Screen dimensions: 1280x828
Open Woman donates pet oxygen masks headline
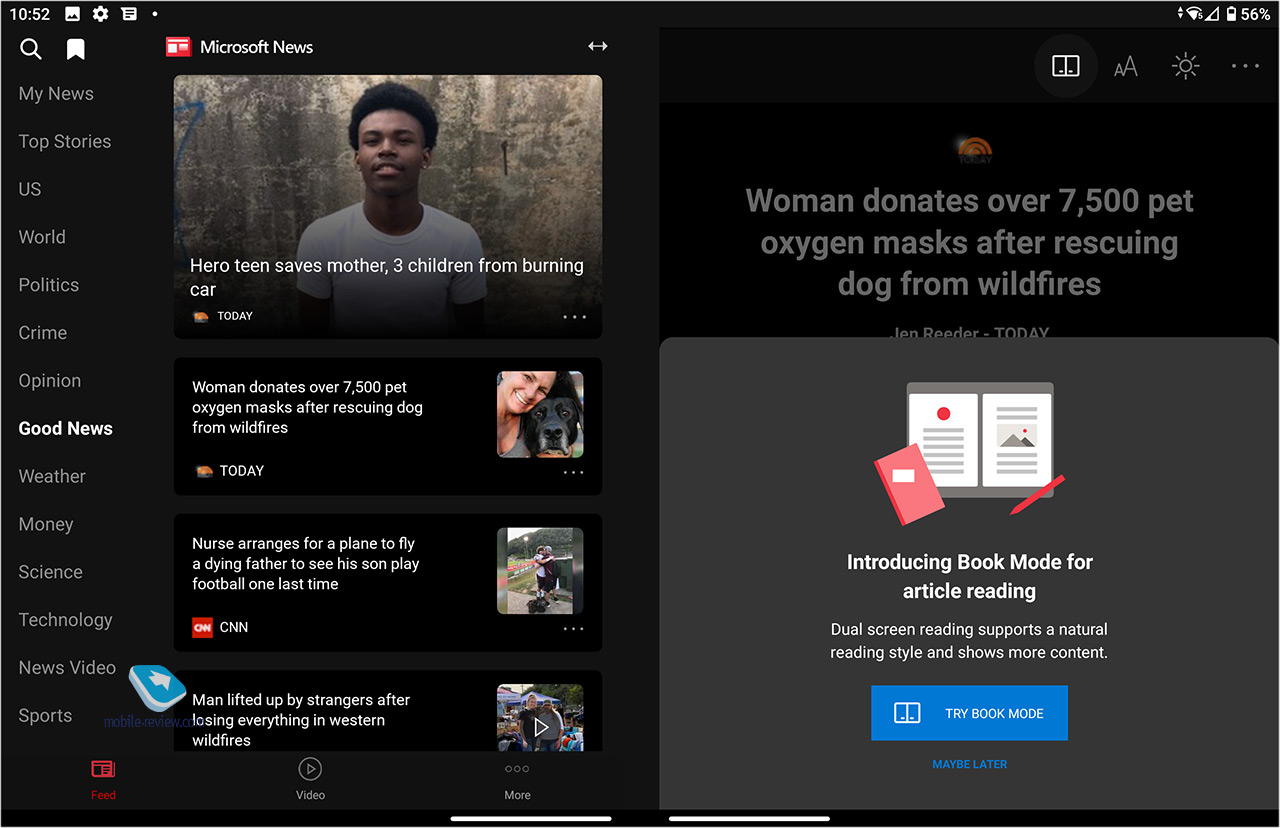307,407
